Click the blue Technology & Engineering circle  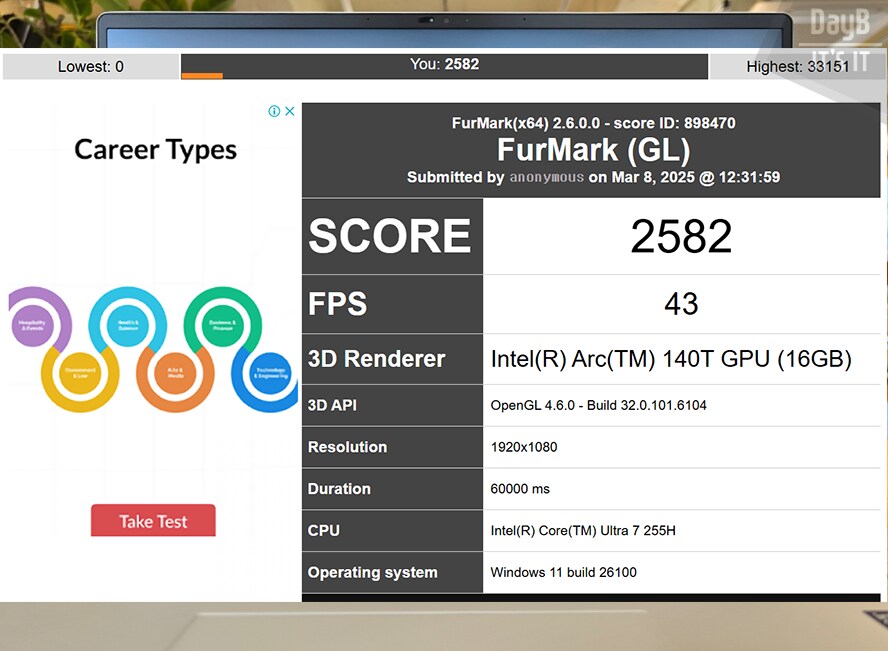tap(268, 372)
